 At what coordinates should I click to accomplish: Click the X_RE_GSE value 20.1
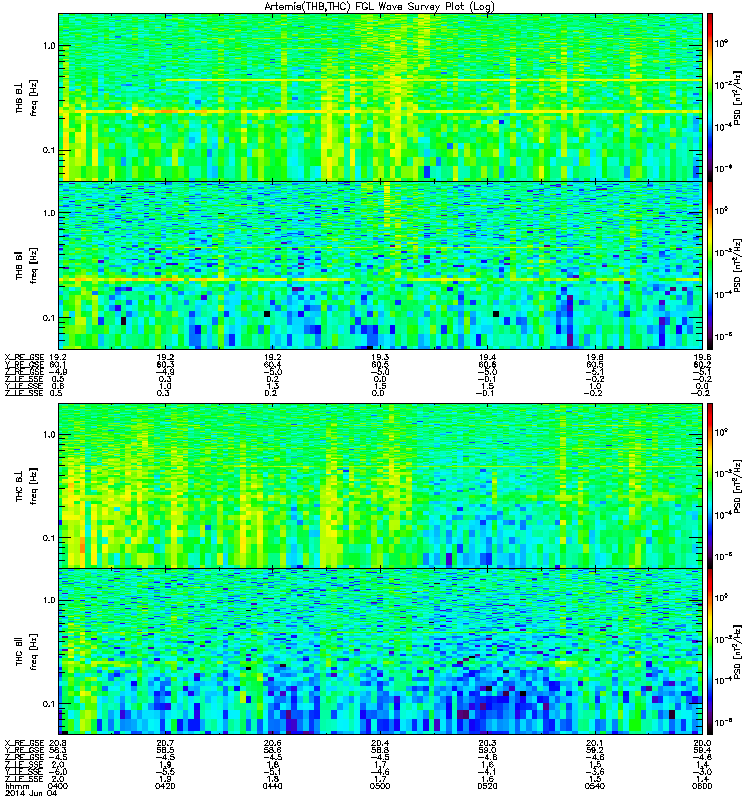point(594,743)
